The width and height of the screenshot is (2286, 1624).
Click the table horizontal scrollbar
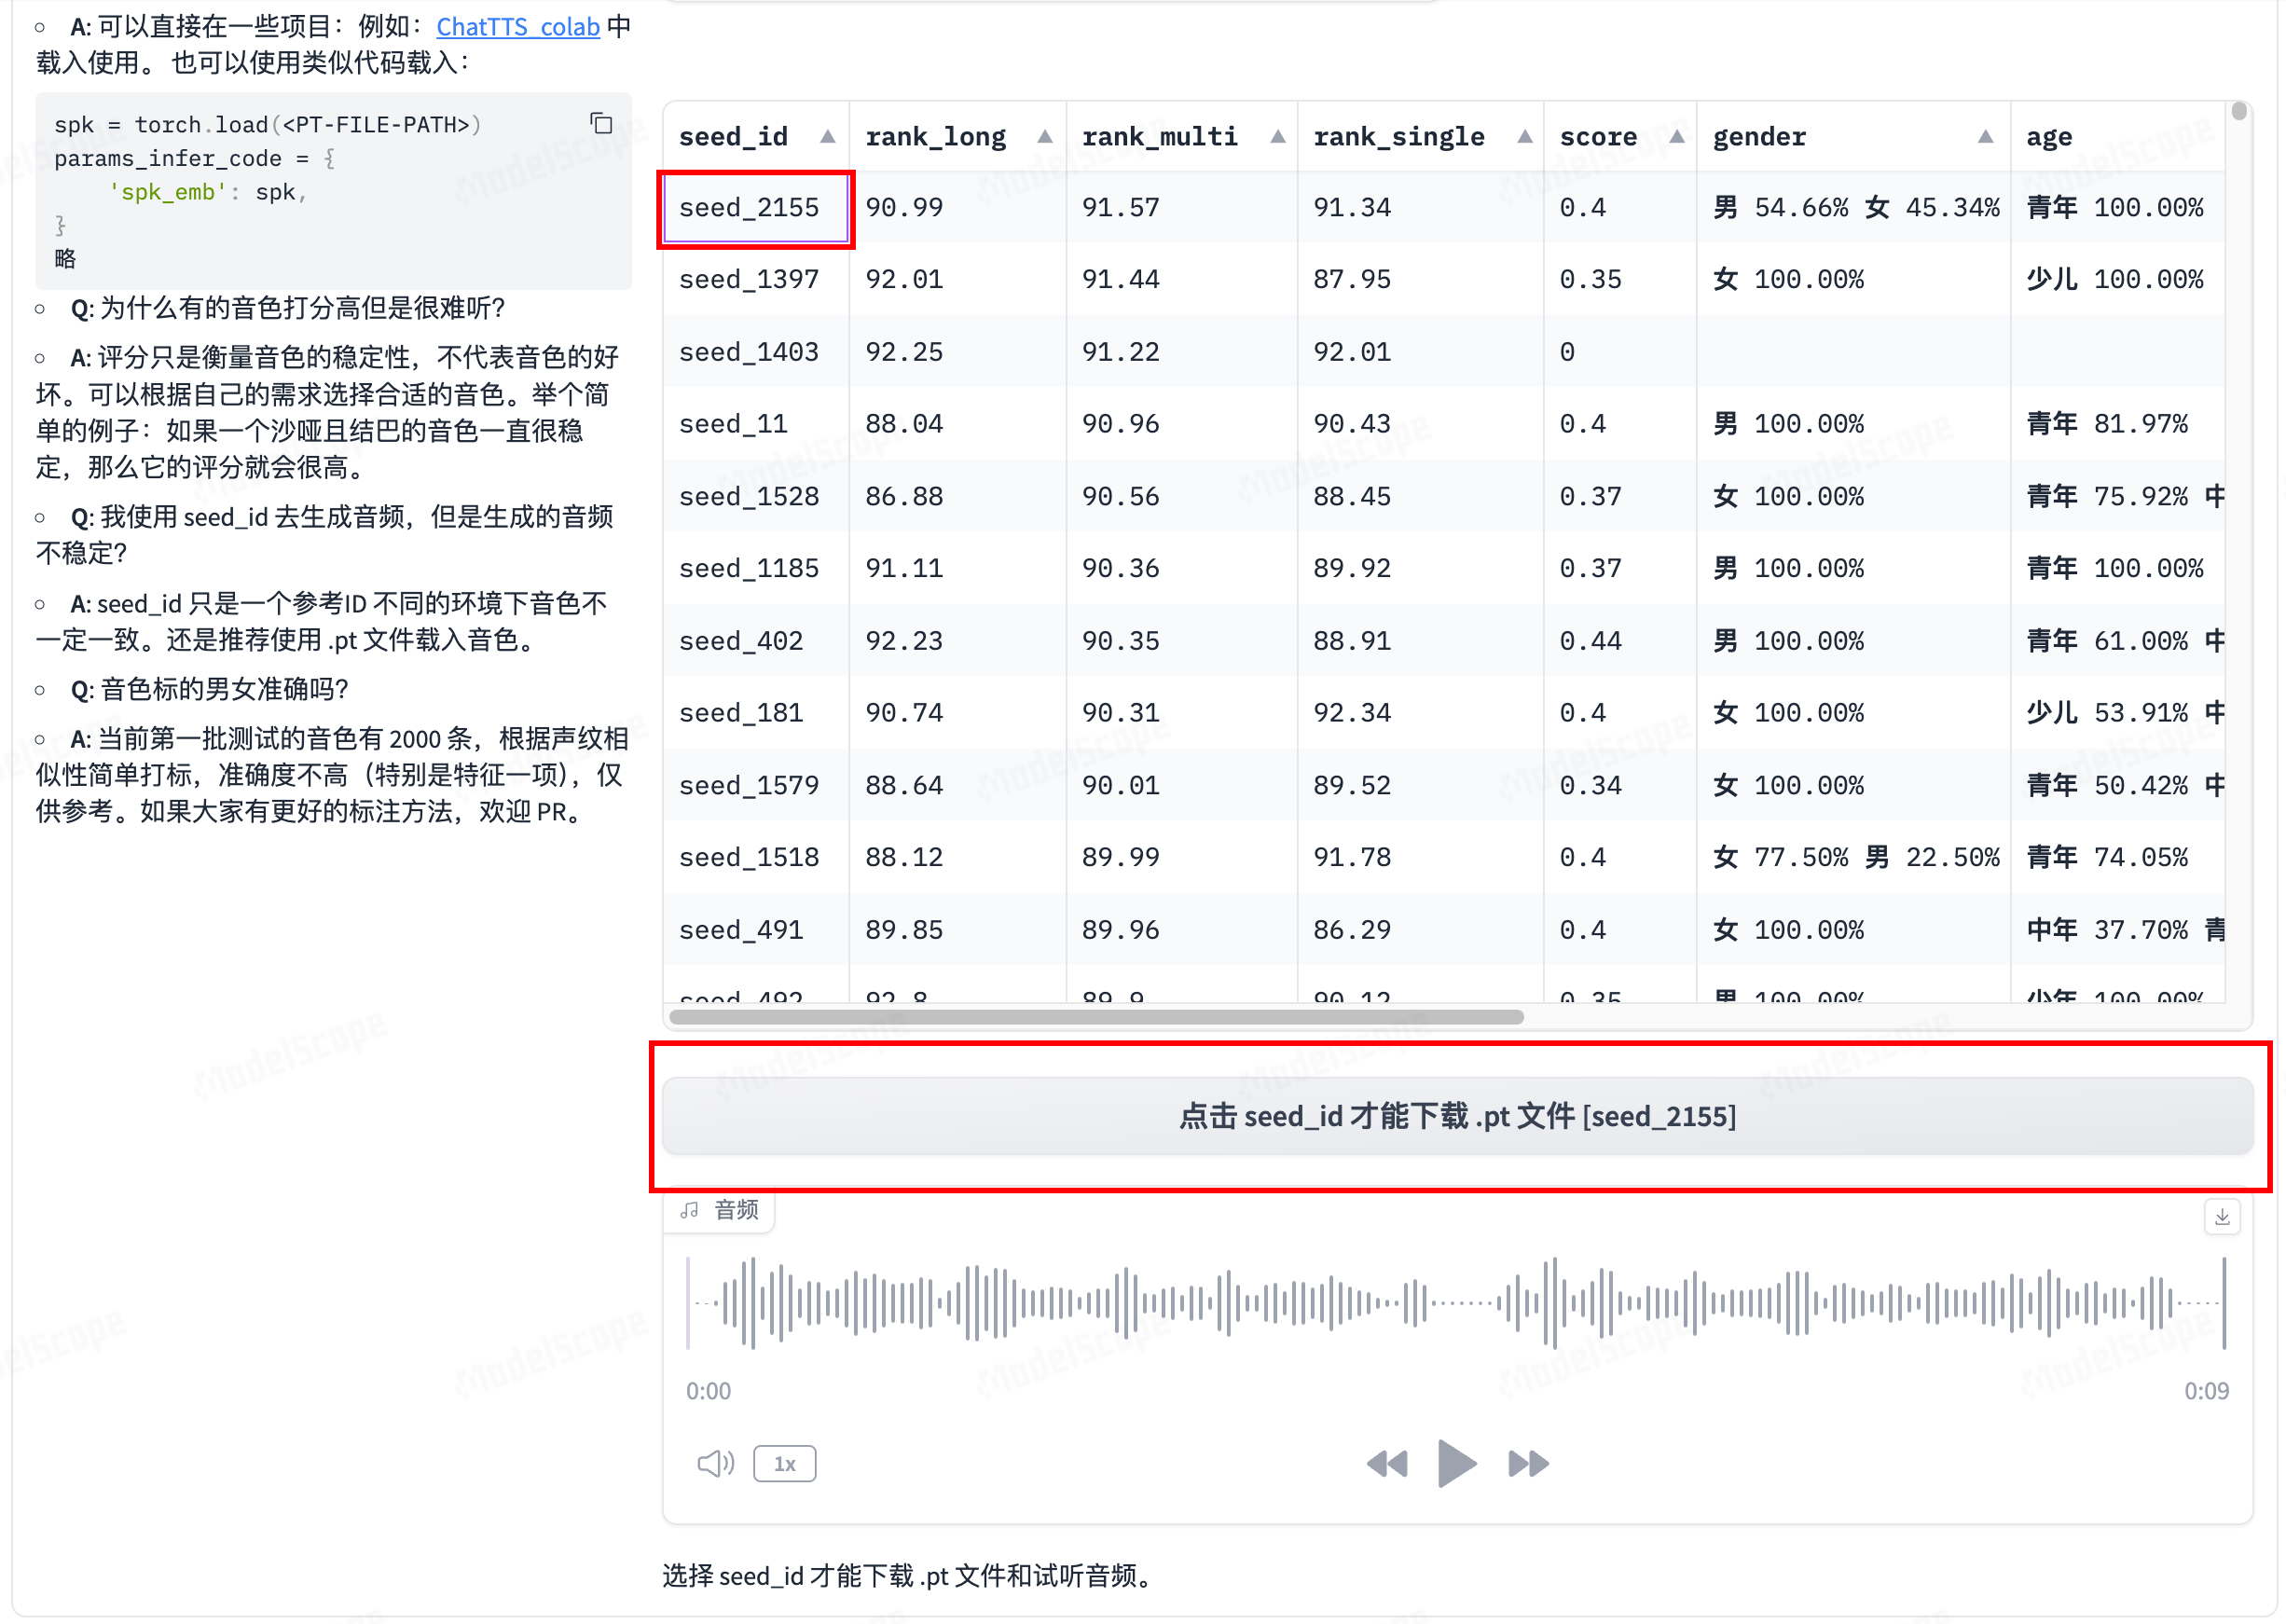pyautogui.click(x=1095, y=1017)
